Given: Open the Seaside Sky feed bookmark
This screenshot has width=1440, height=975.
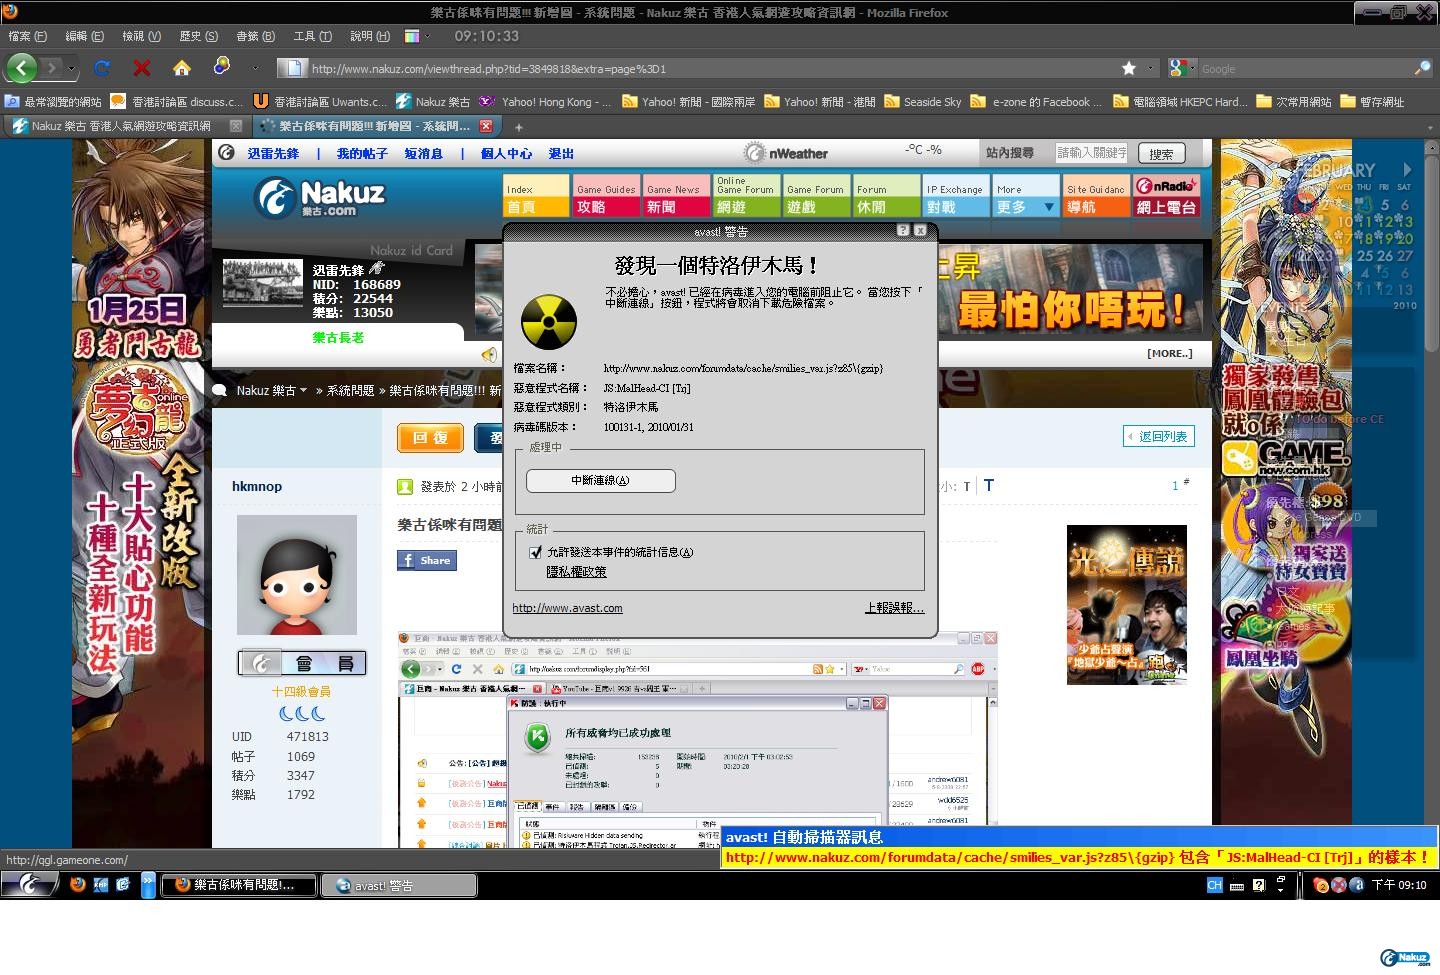Looking at the screenshot, I should pos(922,101).
